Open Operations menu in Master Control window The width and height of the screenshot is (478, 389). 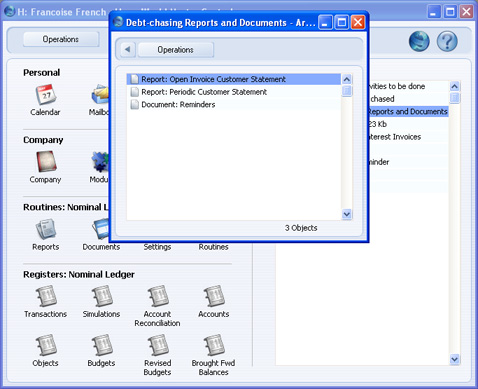(x=61, y=39)
